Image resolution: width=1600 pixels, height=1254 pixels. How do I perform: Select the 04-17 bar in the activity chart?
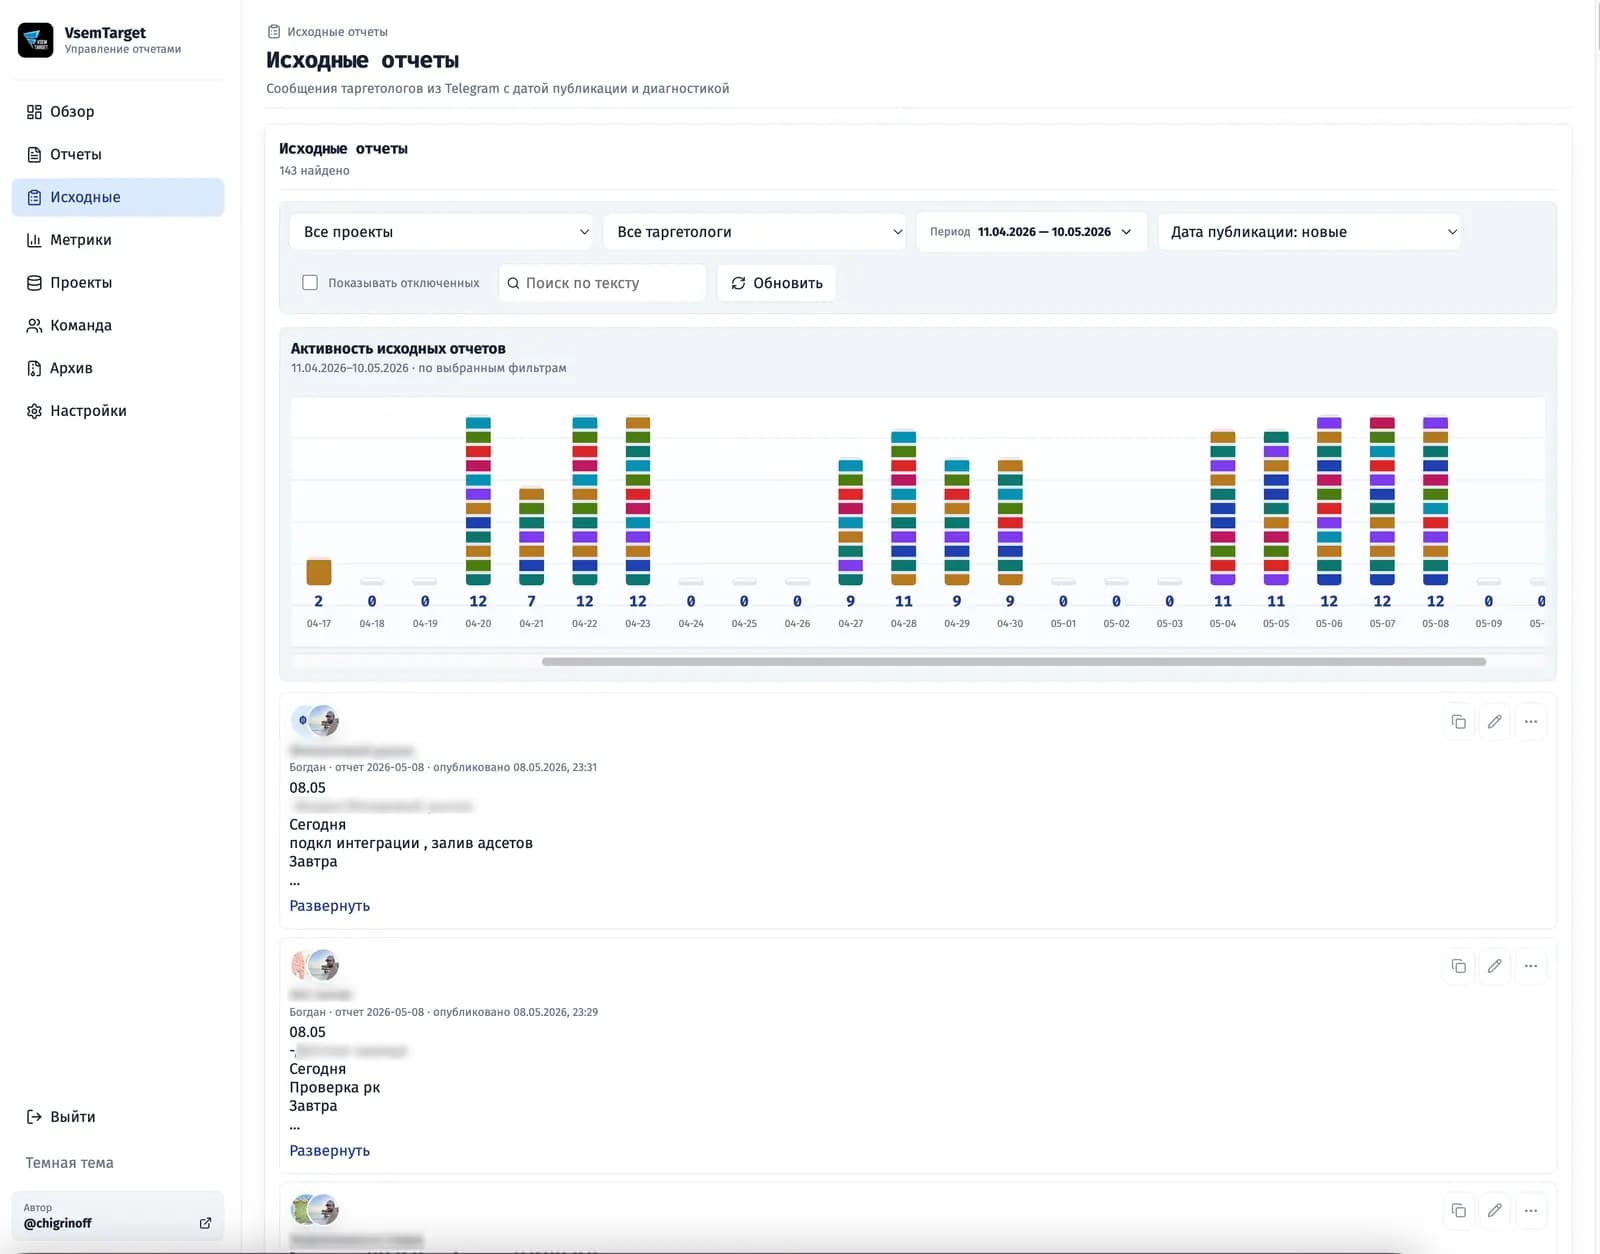pos(319,572)
